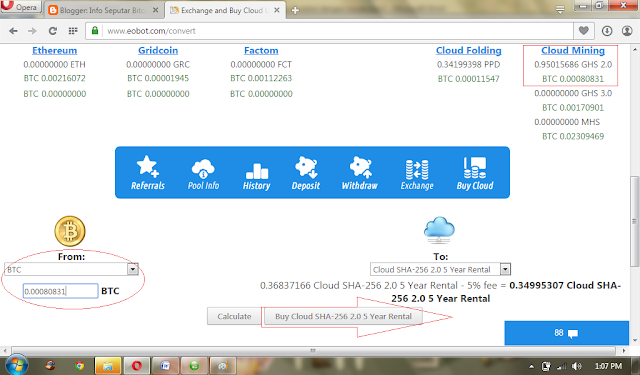Reload the eobot page

click(53, 31)
